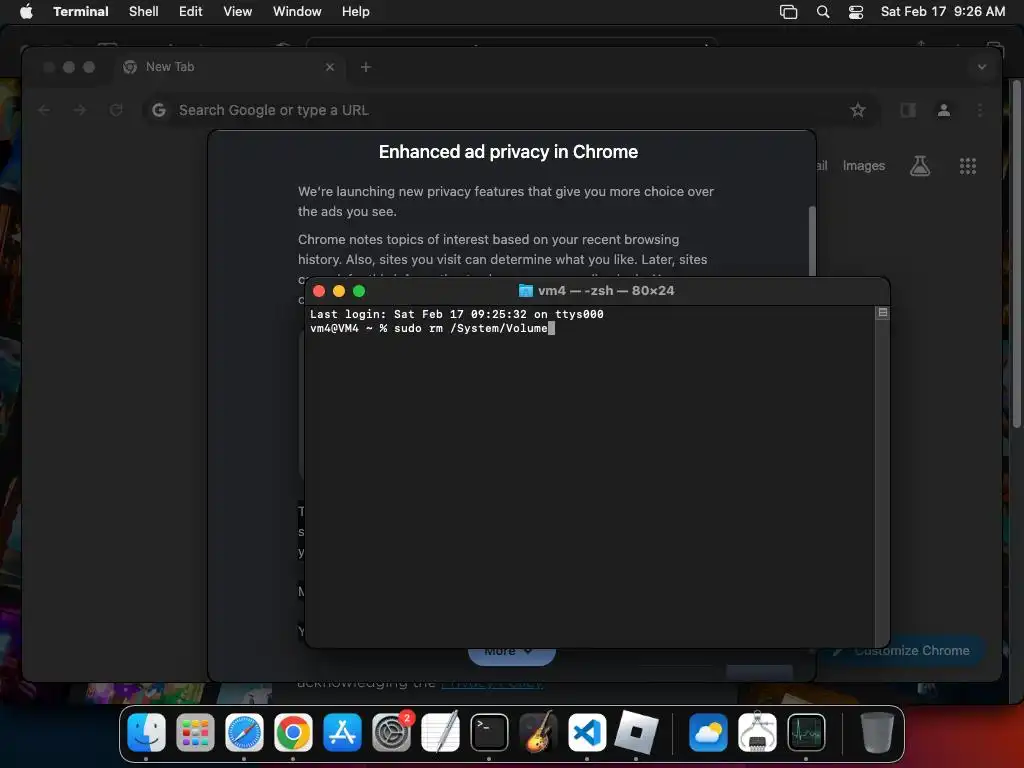The image size is (1024, 768).
Task: Go back in Chrome
Action: pos(44,110)
